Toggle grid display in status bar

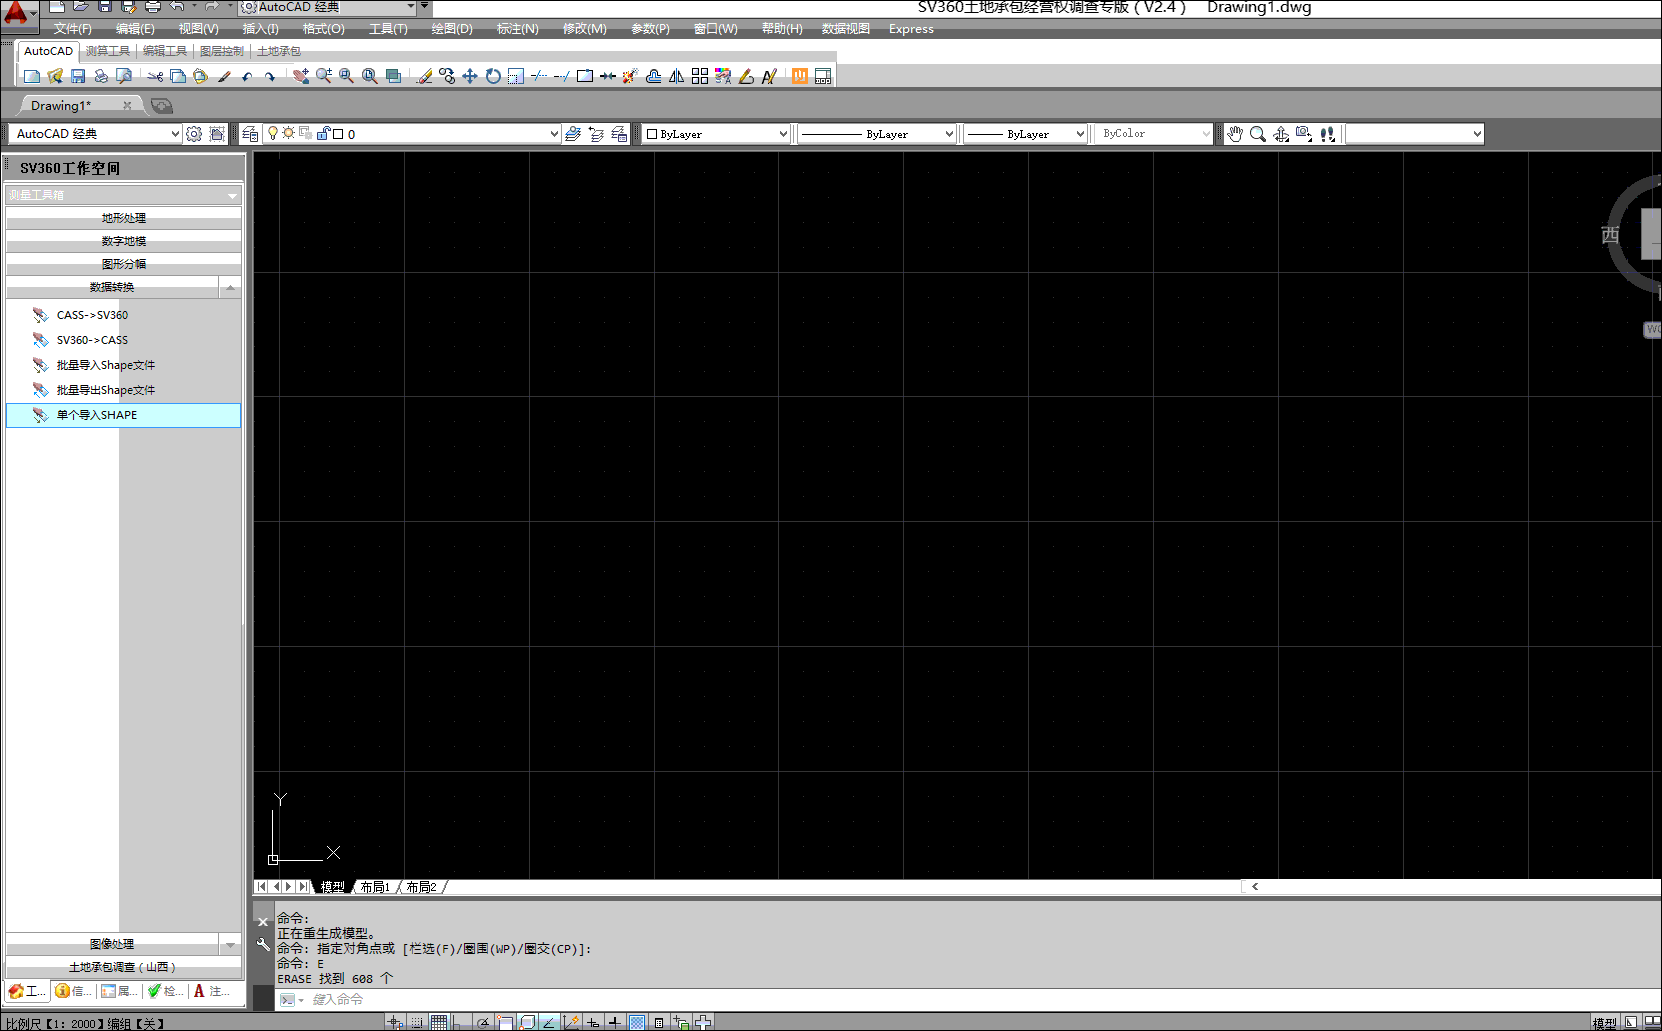tap(439, 1022)
